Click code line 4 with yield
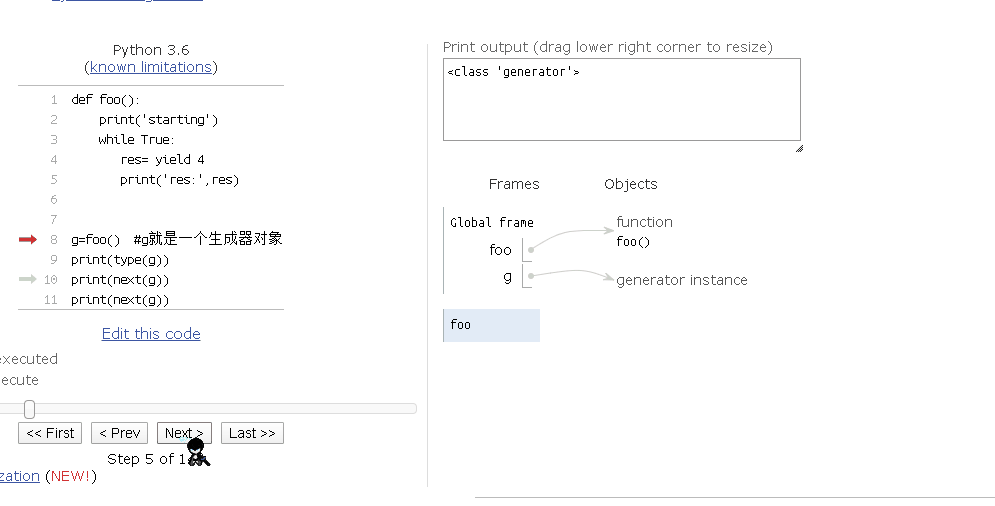The height and width of the screenshot is (506, 995). (x=162, y=159)
